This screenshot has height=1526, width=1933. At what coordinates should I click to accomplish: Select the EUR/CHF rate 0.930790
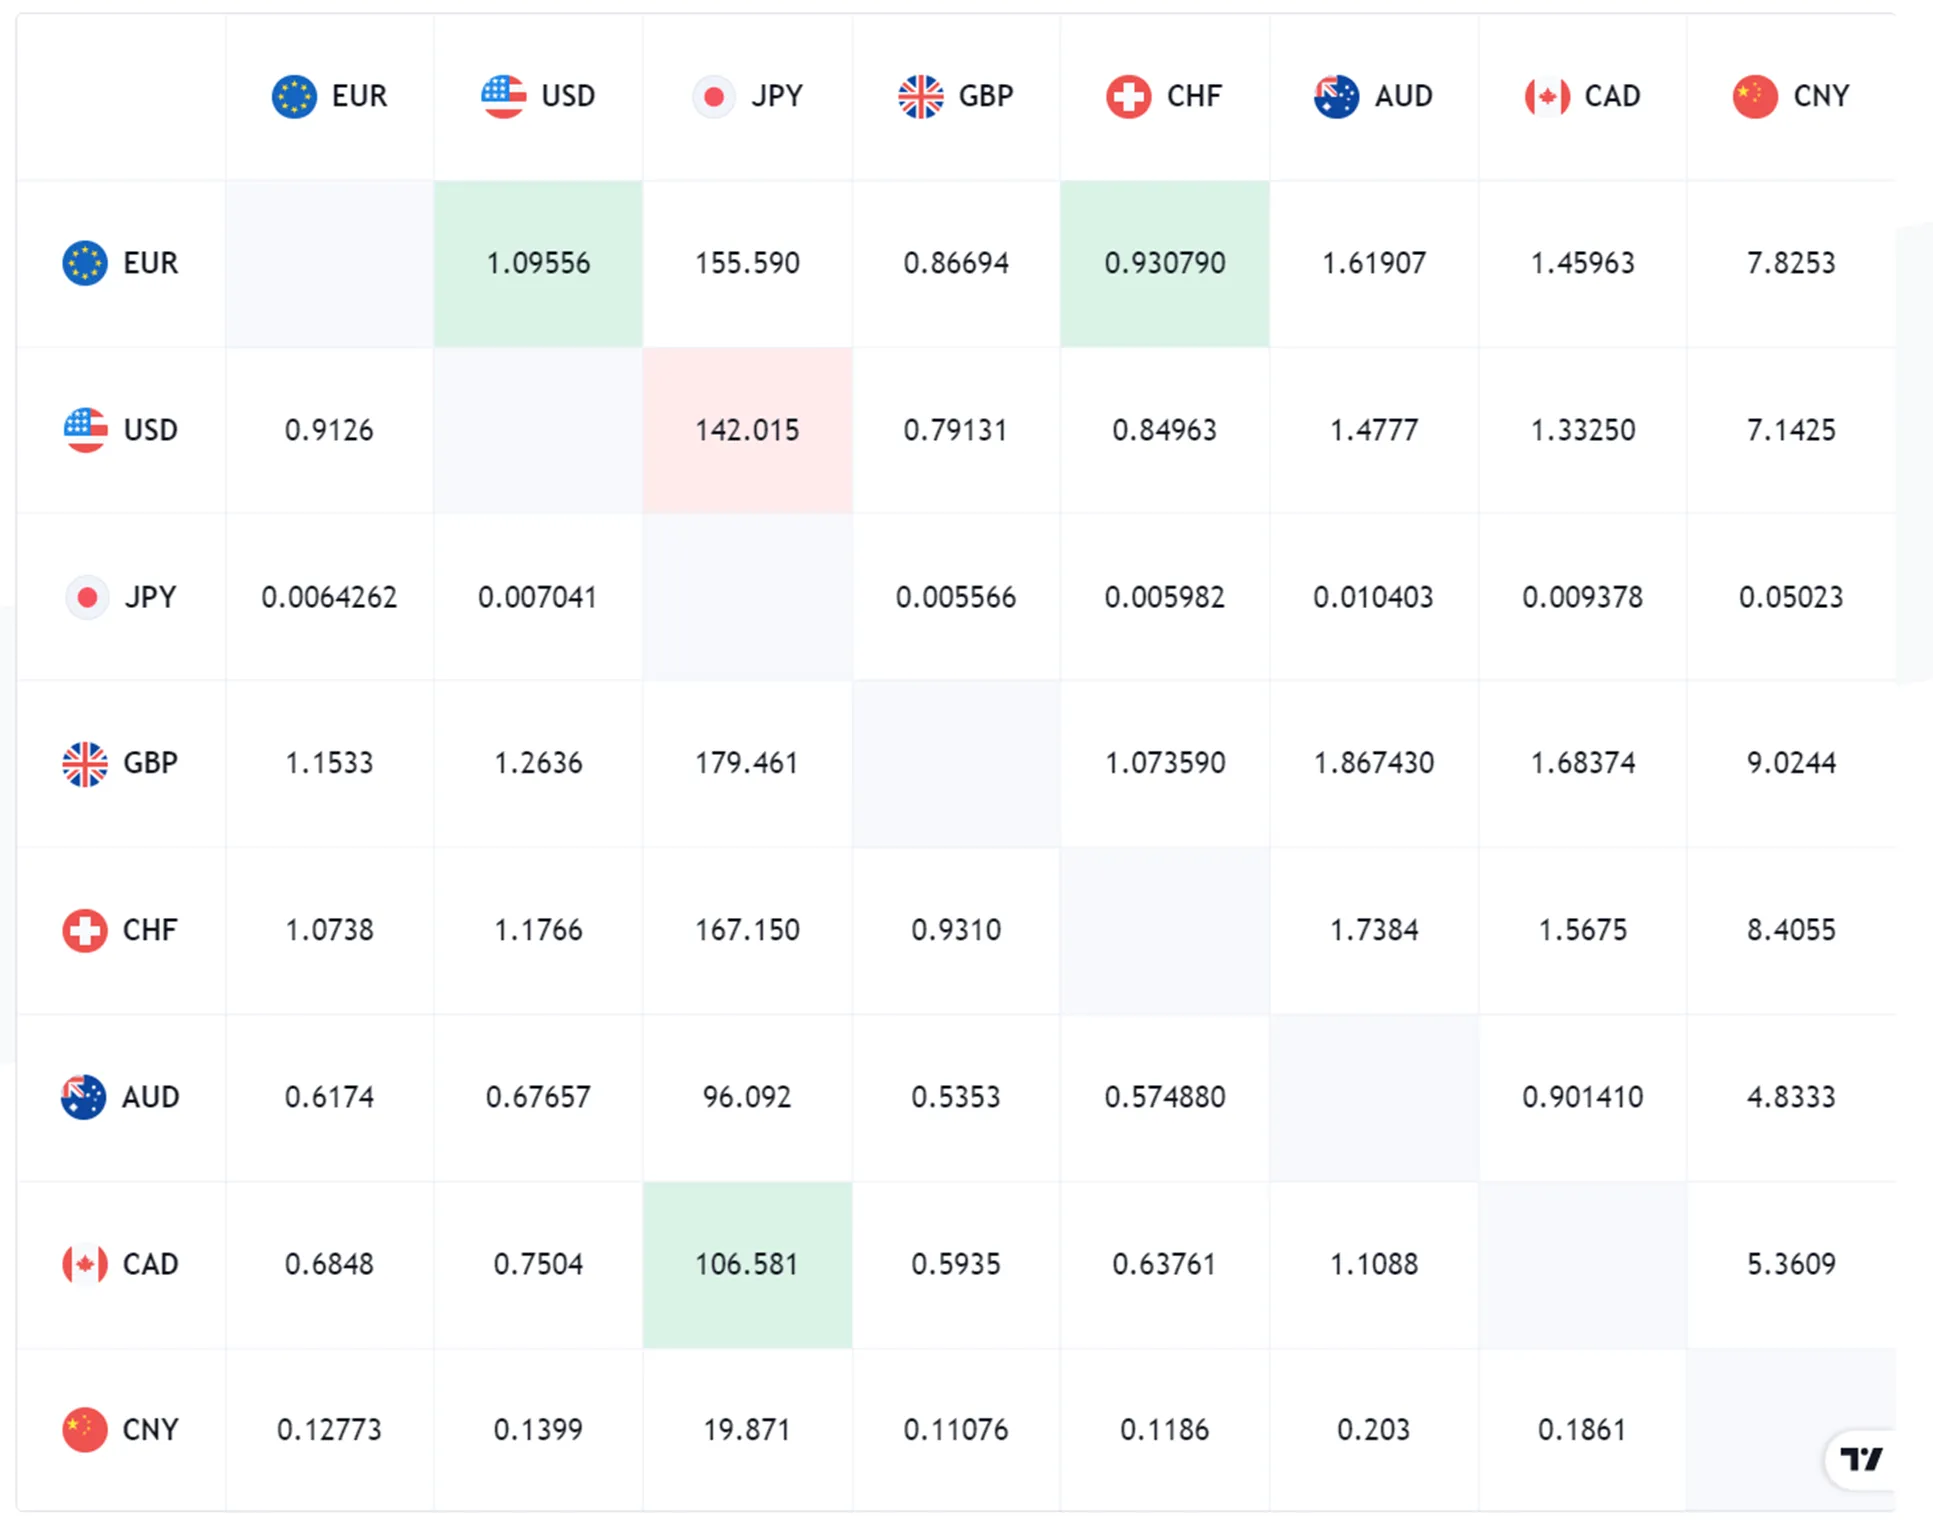[1165, 264]
